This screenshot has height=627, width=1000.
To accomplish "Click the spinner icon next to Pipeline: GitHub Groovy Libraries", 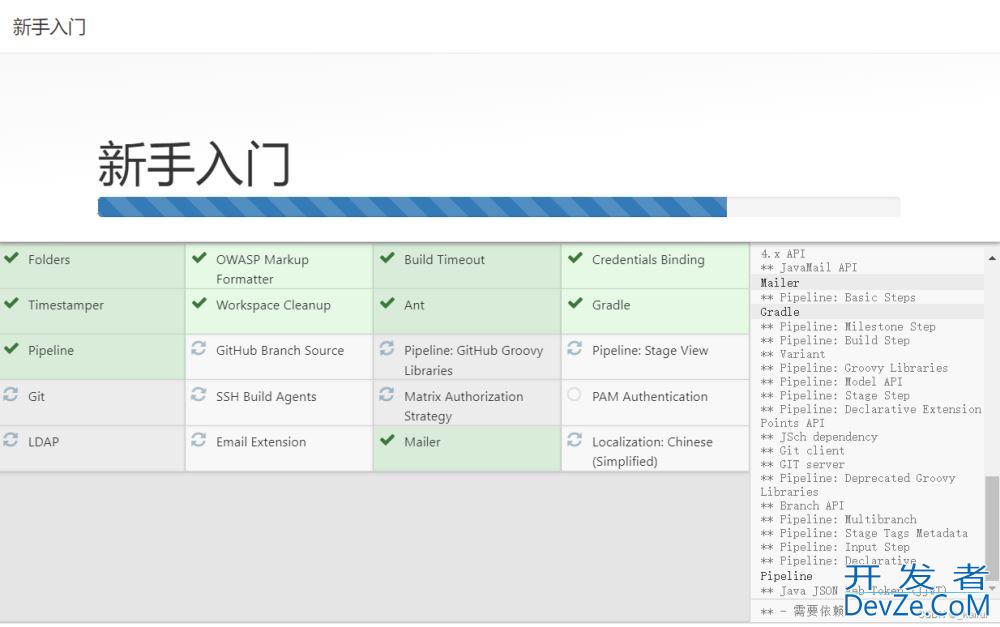I will click(x=386, y=348).
